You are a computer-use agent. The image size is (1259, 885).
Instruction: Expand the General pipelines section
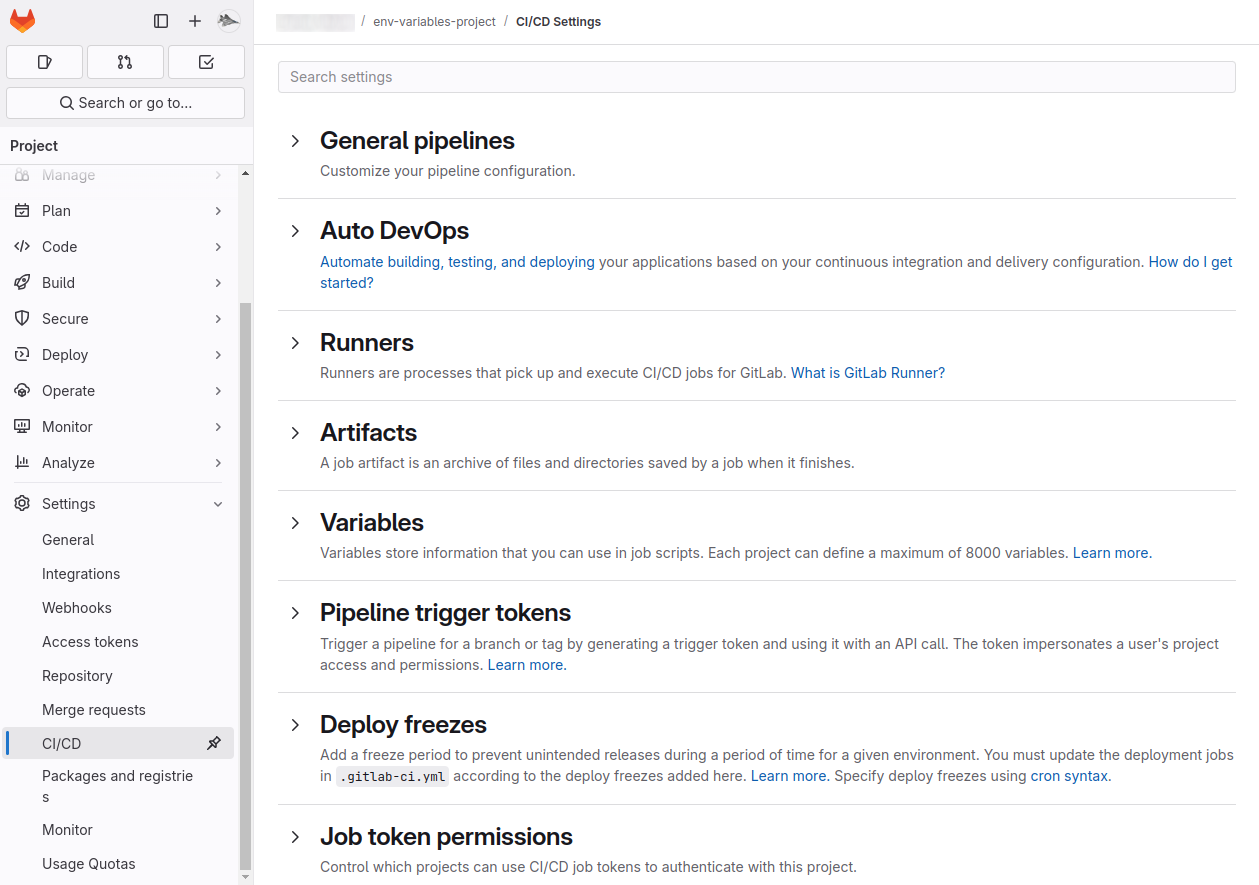(x=295, y=141)
